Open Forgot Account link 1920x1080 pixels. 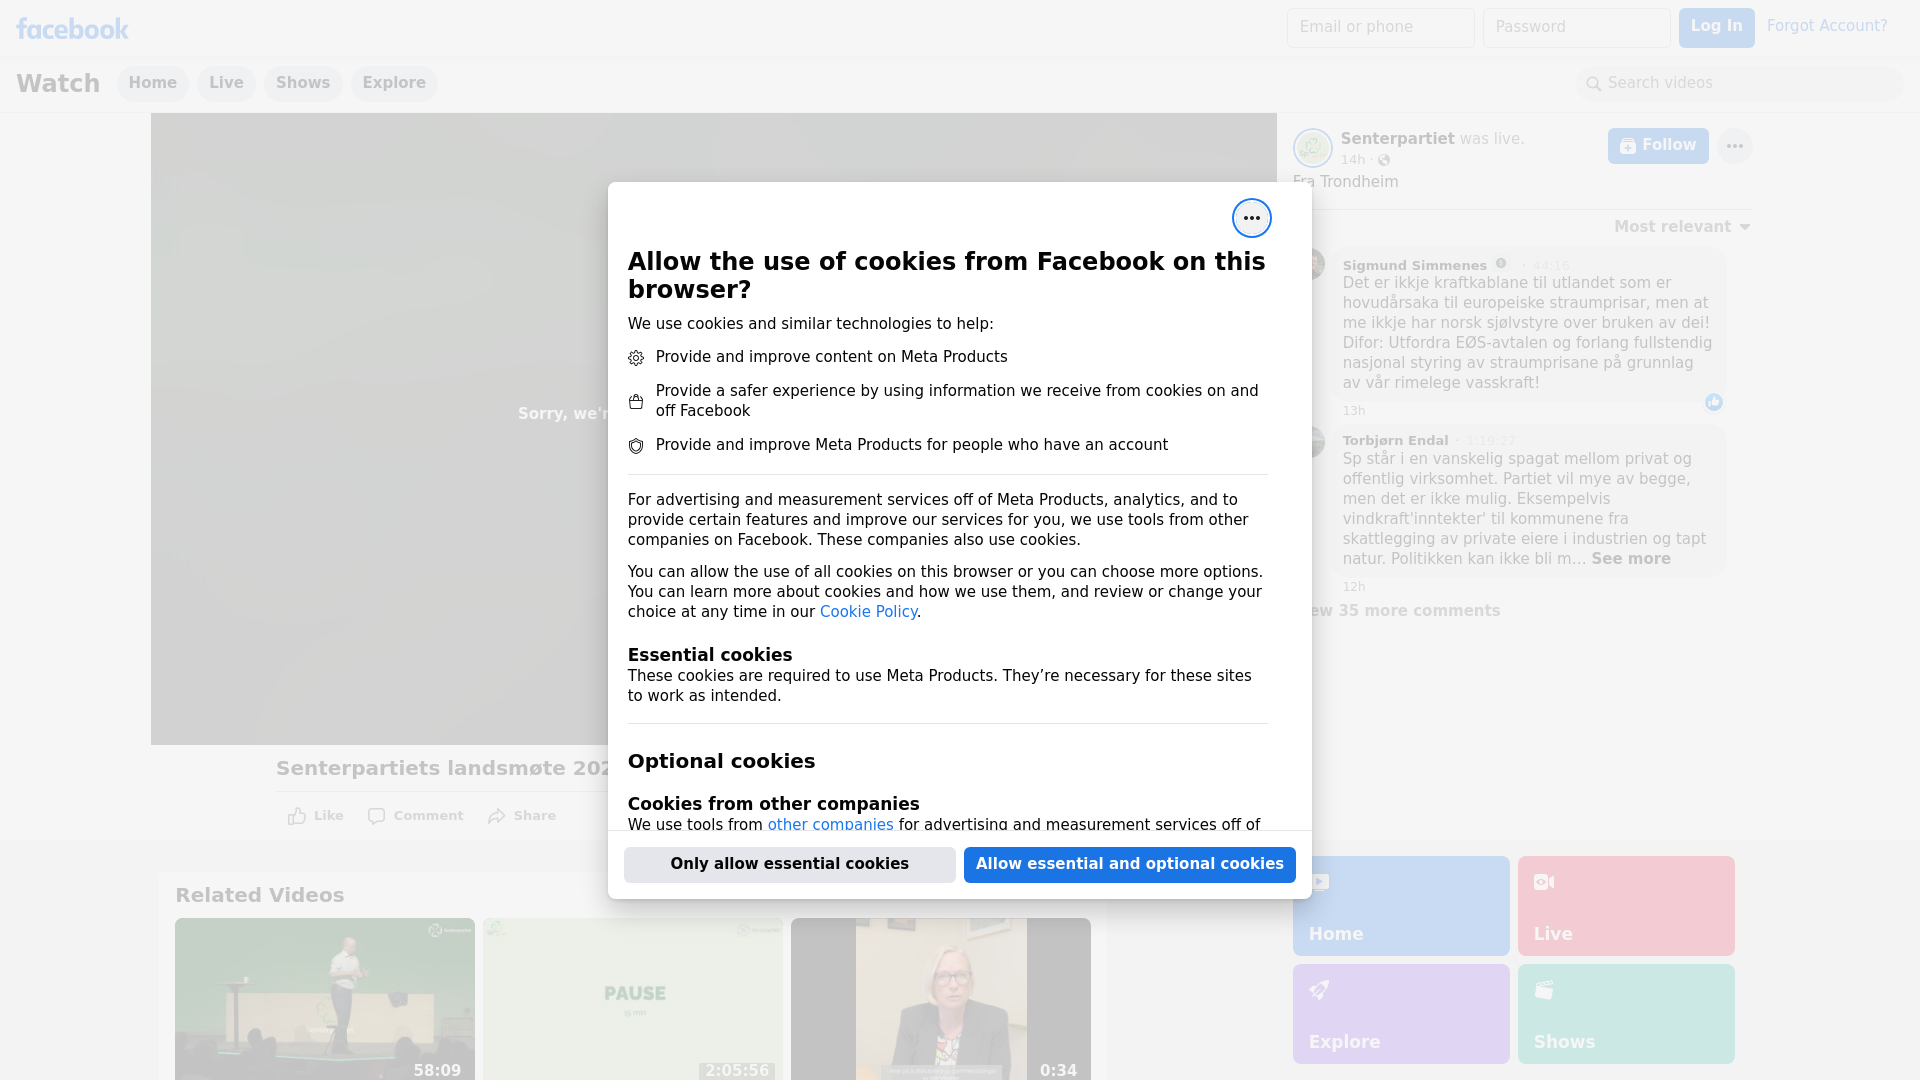tap(1826, 26)
